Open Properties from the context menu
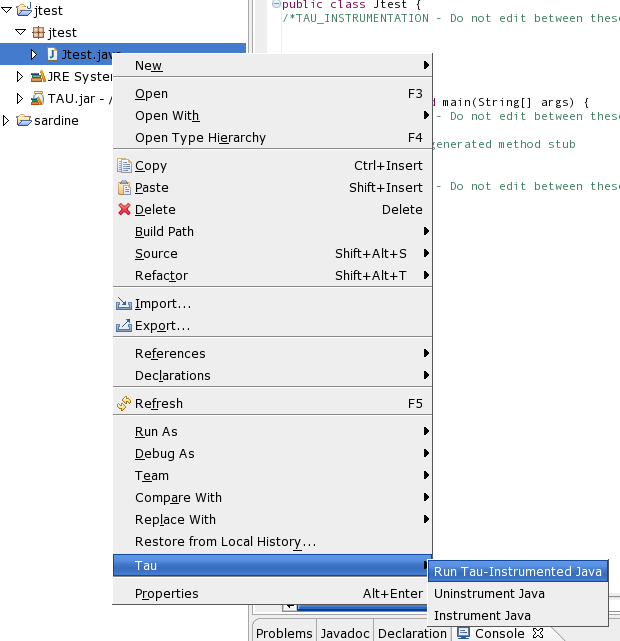The image size is (620, 641). click(x=273, y=594)
